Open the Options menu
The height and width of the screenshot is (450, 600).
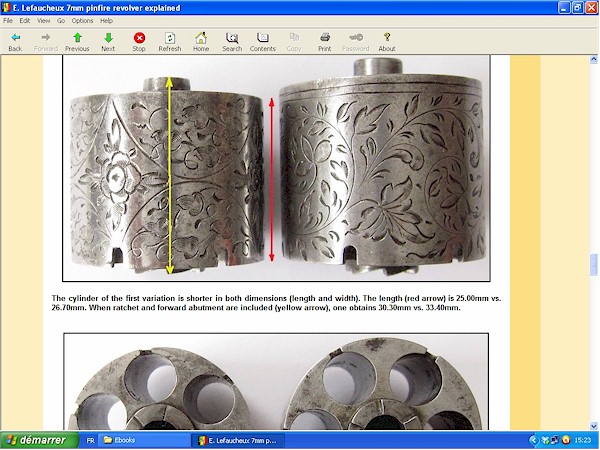tap(82, 21)
